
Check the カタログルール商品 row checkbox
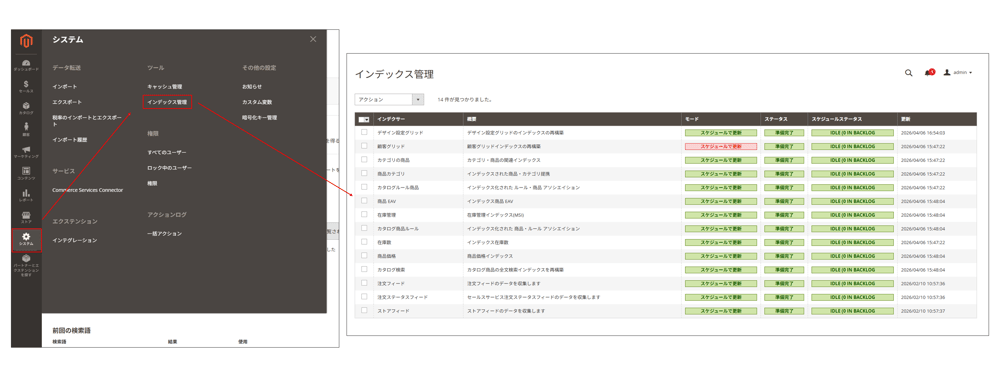click(364, 187)
